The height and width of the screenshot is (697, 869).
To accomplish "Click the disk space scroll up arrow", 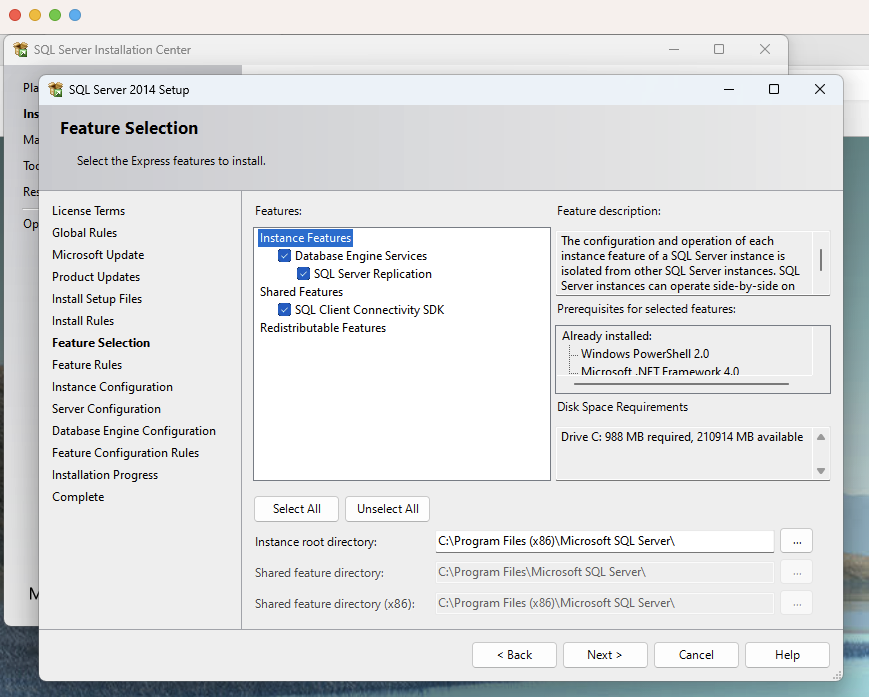I will tap(821, 437).
